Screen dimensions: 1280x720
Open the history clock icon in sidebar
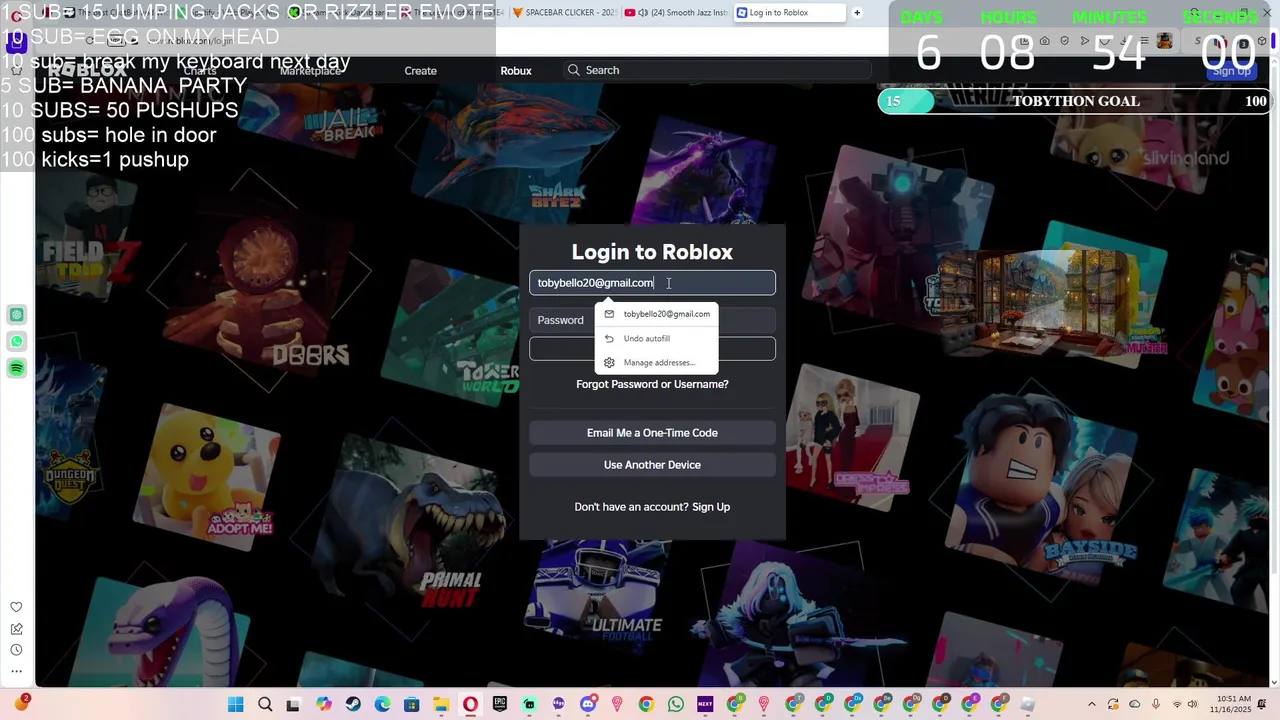pos(16,650)
